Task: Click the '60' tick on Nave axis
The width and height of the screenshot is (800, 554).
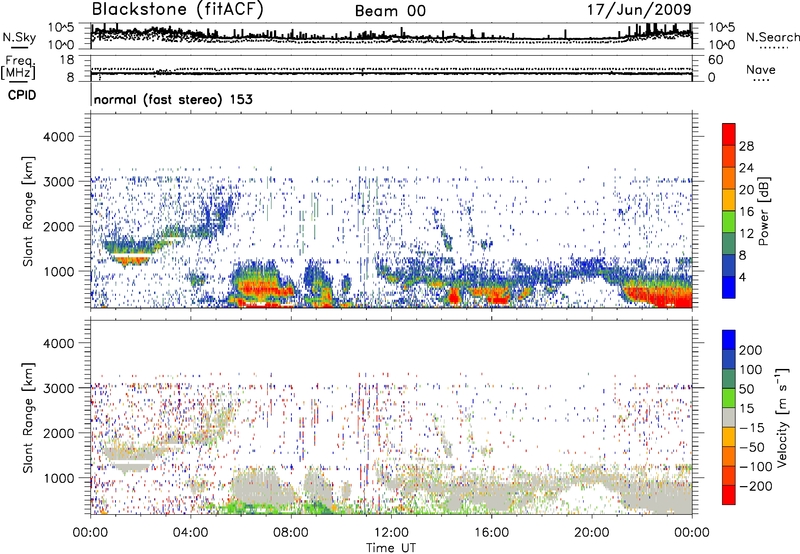Action: click(716, 60)
